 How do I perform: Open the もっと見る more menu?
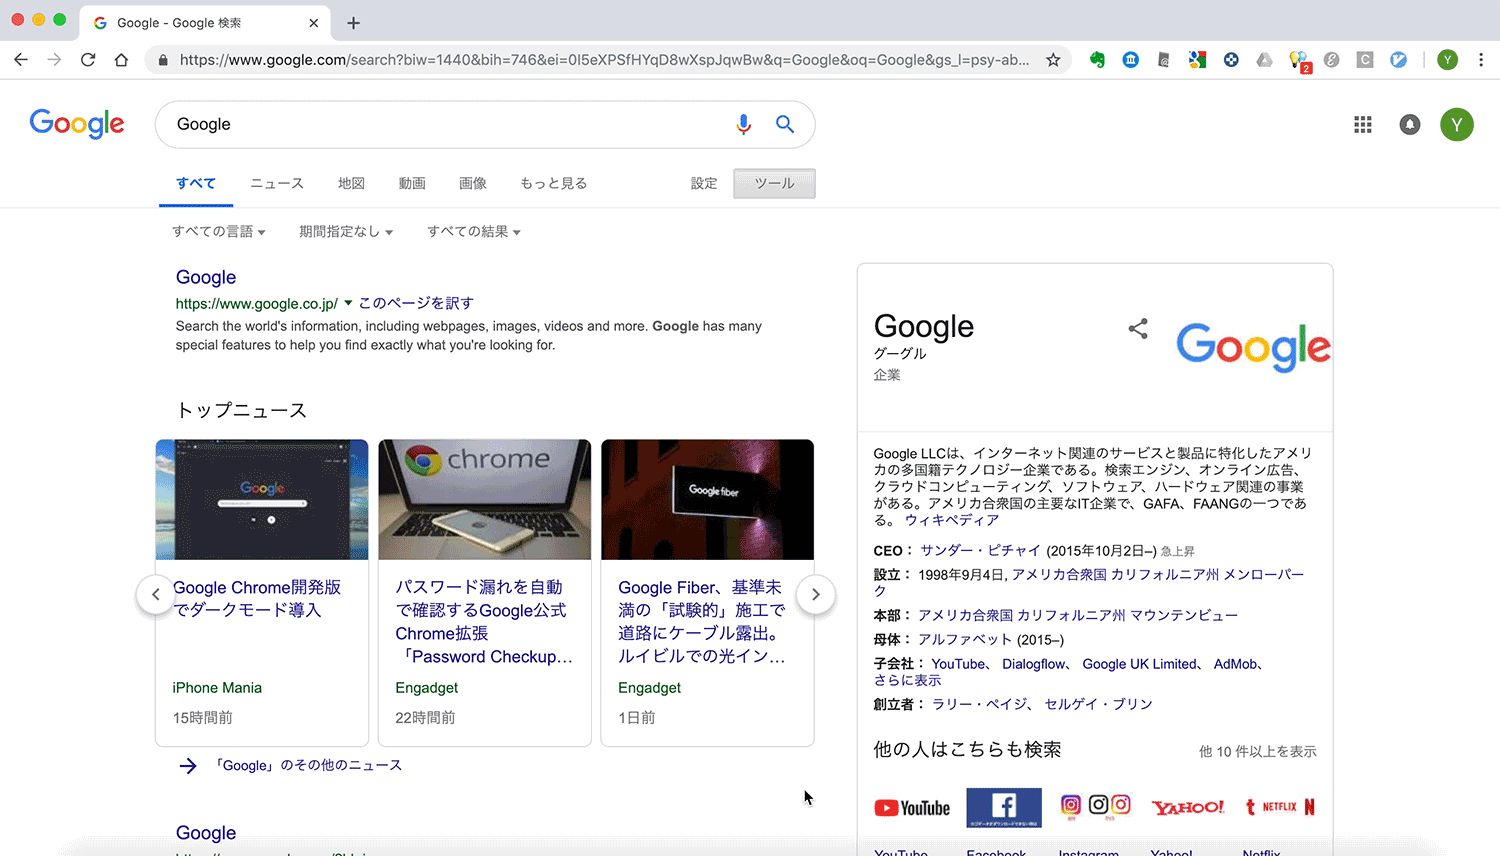coord(553,184)
